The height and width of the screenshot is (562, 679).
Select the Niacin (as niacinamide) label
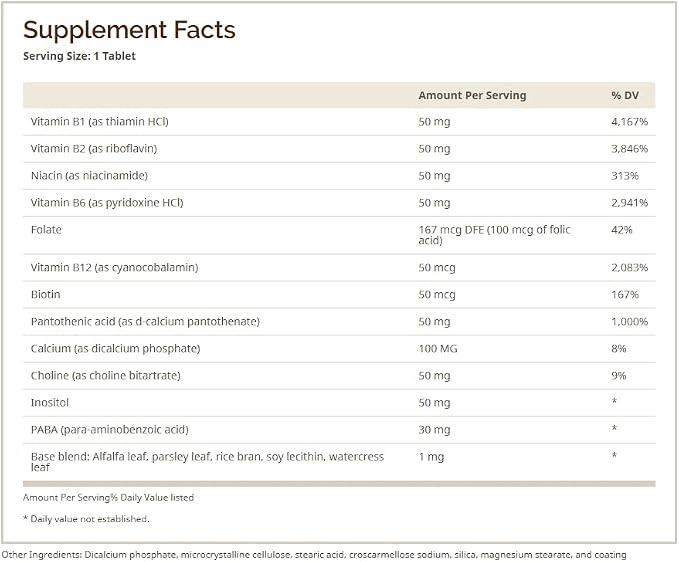tap(89, 176)
